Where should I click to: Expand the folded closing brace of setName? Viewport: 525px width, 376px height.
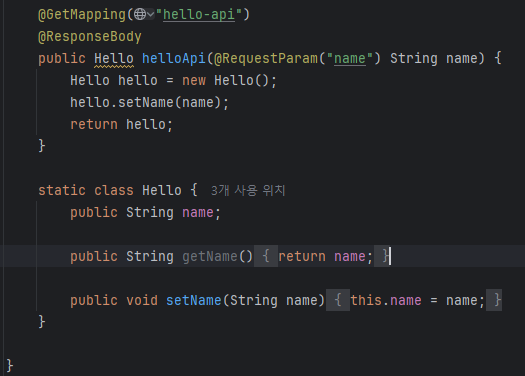pos(494,300)
